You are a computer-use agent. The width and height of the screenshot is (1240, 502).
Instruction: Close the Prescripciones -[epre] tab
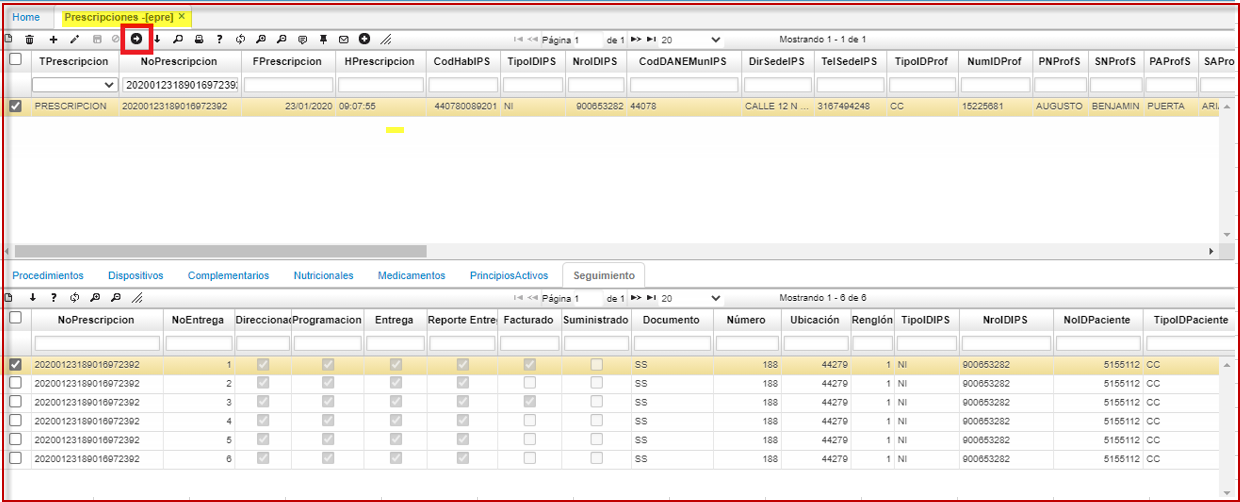181,17
